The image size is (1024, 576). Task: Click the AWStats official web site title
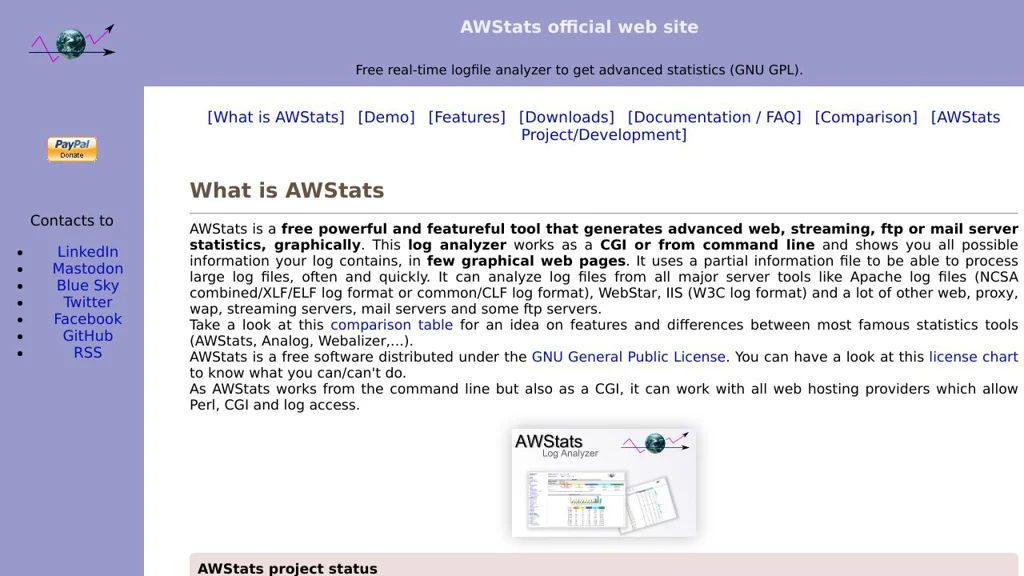(579, 27)
